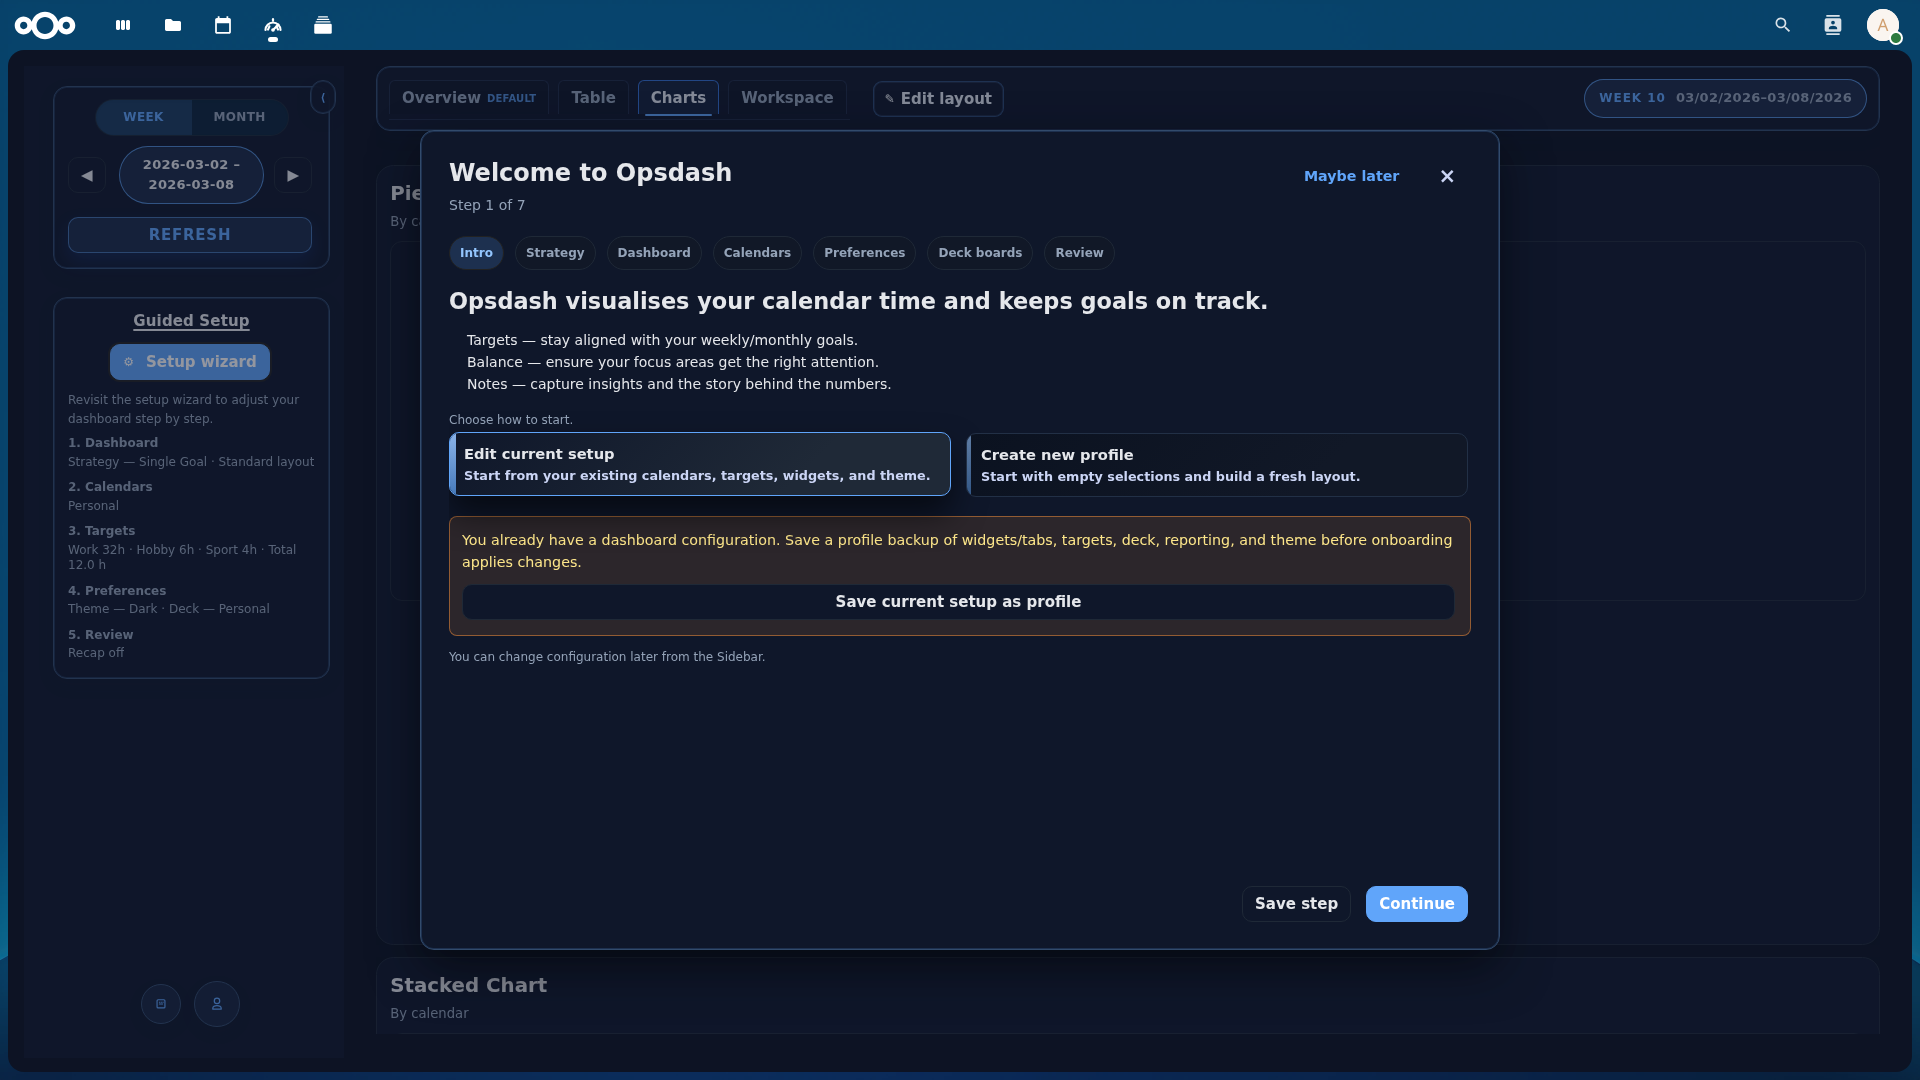Open the Opsdash gauge icon in the top bar
The image size is (1920, 1080).
(x=272, y=25)
